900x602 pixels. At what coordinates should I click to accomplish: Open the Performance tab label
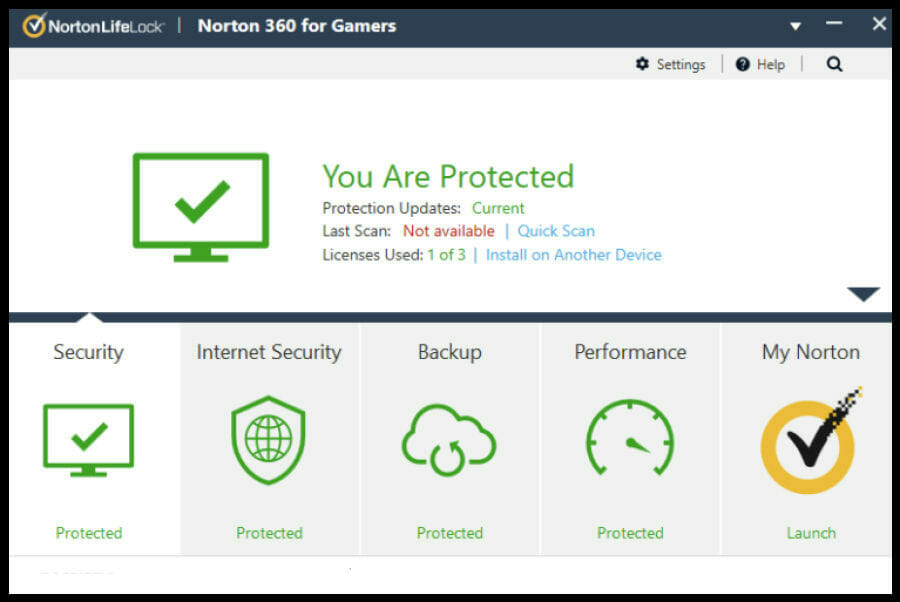click(630, 352)
